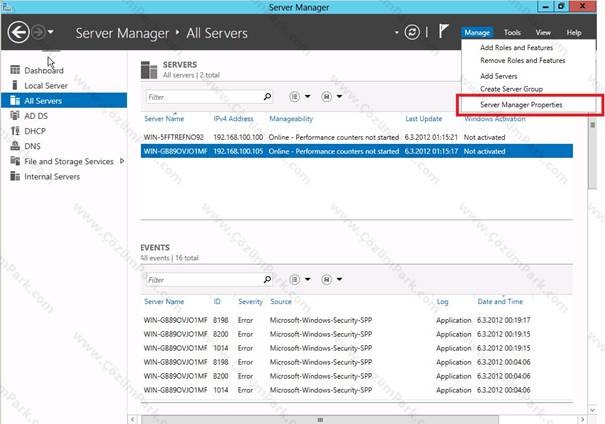Sort servers by Last Update column
The width and height of the screenshot is (605, 424).
(423, 119)
